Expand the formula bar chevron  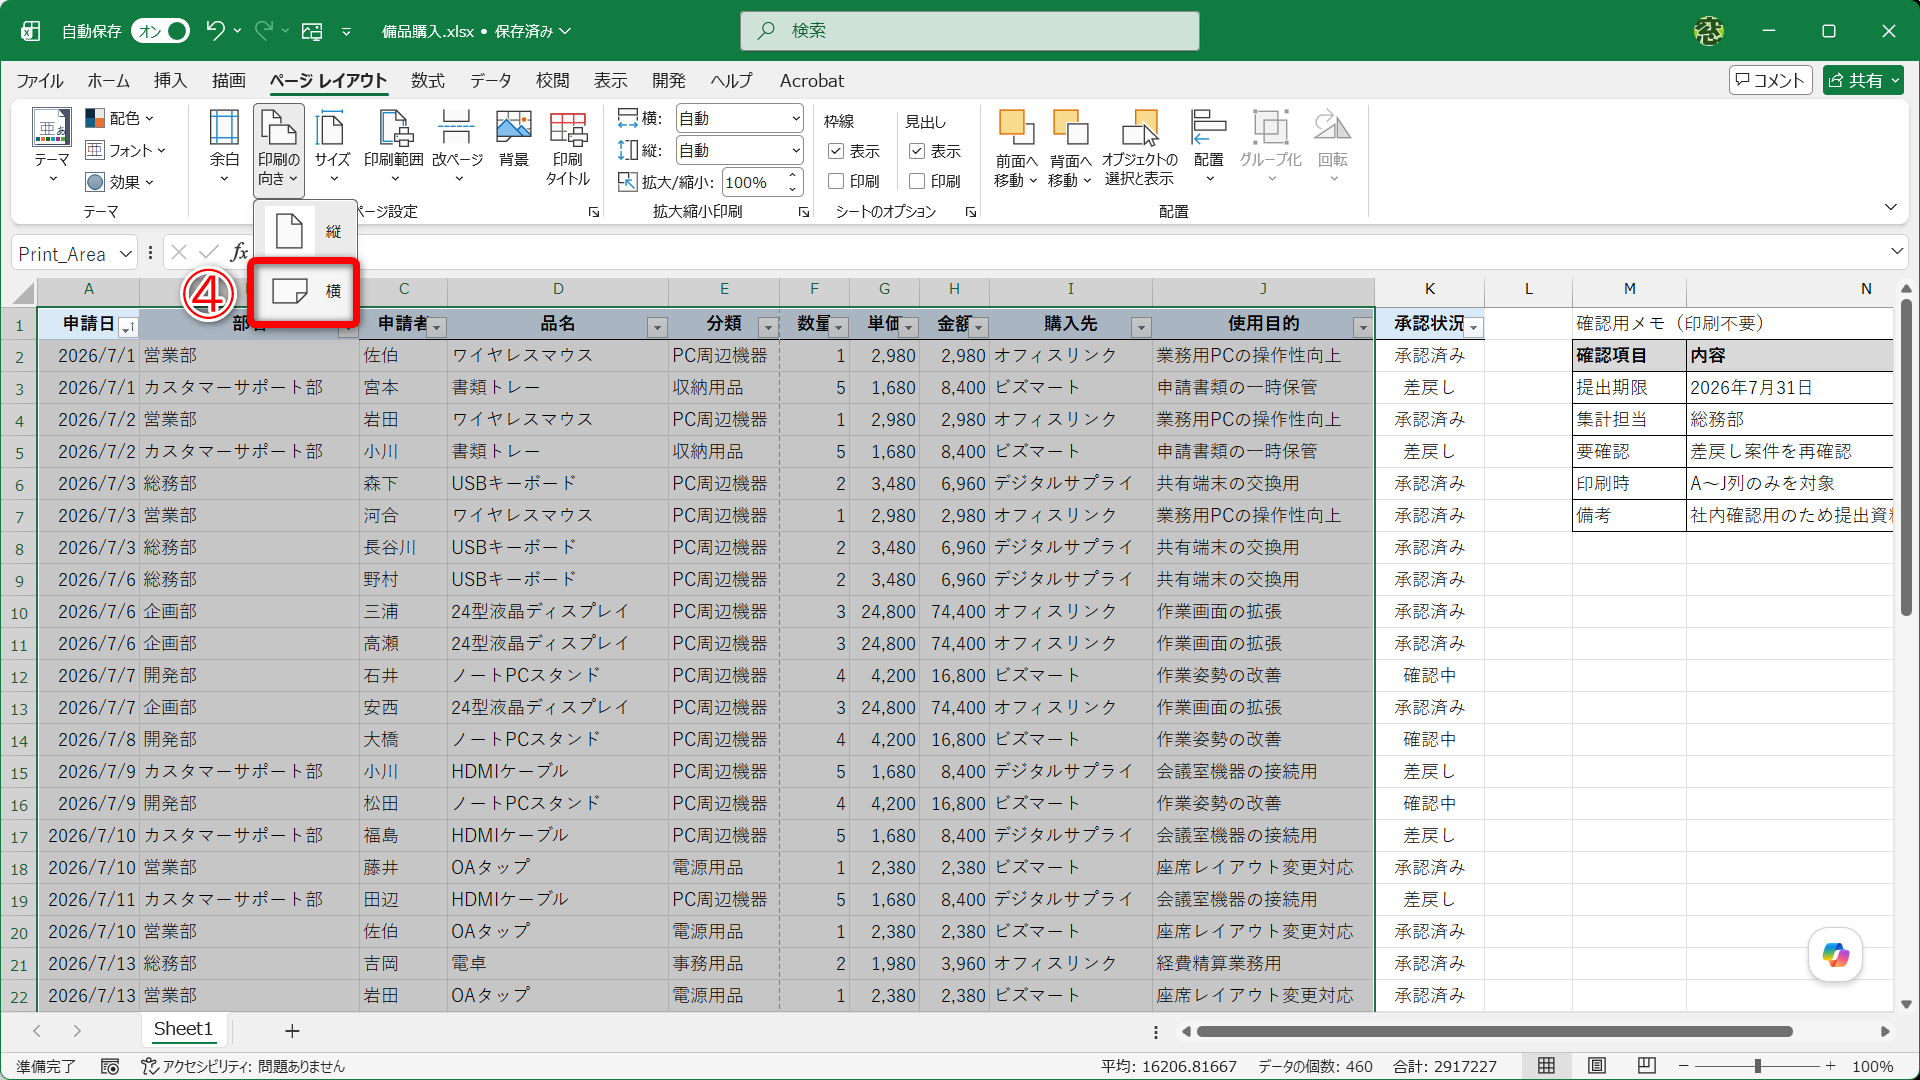pyautogui.click(x=1897, y=252)
